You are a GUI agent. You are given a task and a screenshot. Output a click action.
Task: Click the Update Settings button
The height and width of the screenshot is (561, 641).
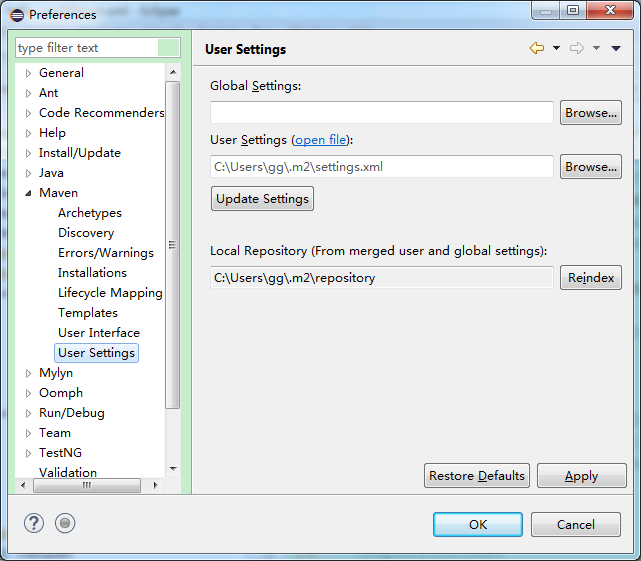[x=262, y=199]
